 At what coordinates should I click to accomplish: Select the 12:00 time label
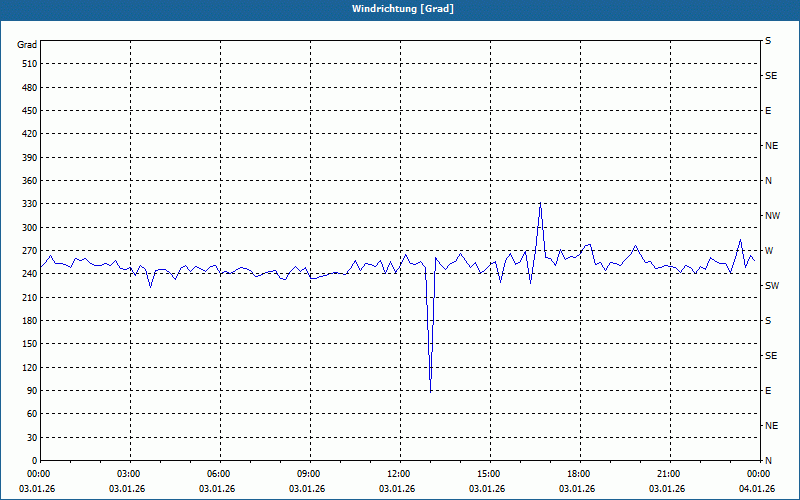click(x=399, y=474)
